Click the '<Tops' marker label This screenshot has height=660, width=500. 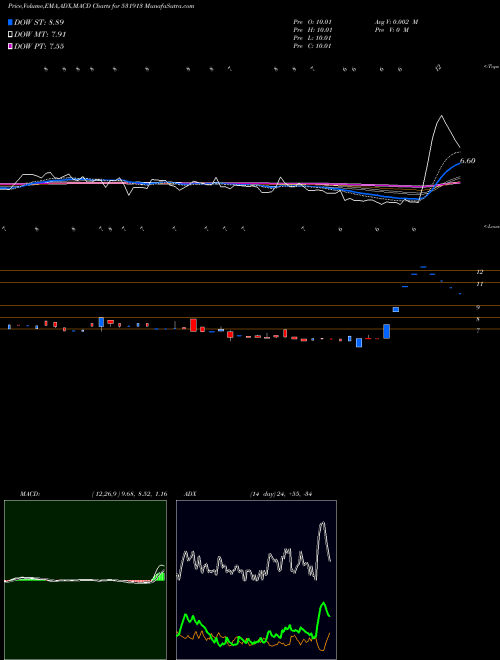491,67
